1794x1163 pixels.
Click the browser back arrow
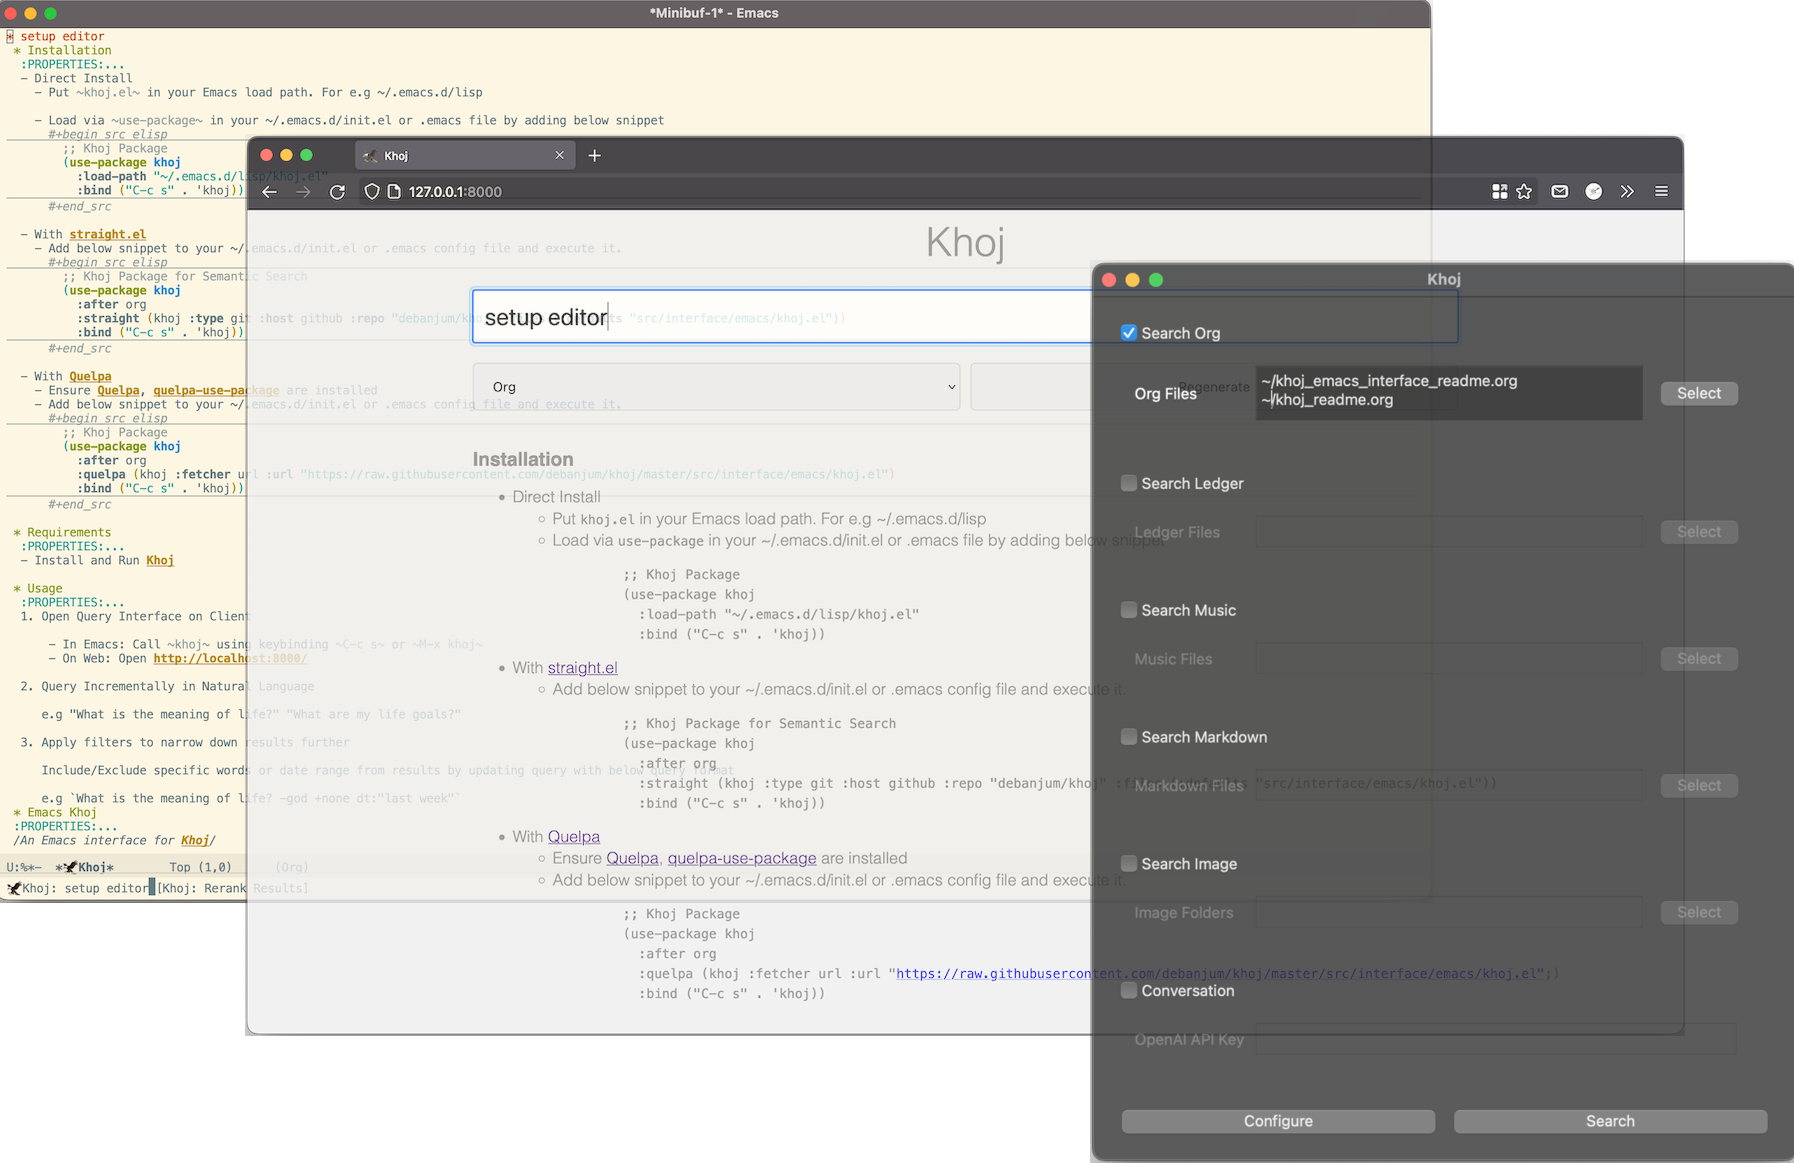tap(270, 192)
